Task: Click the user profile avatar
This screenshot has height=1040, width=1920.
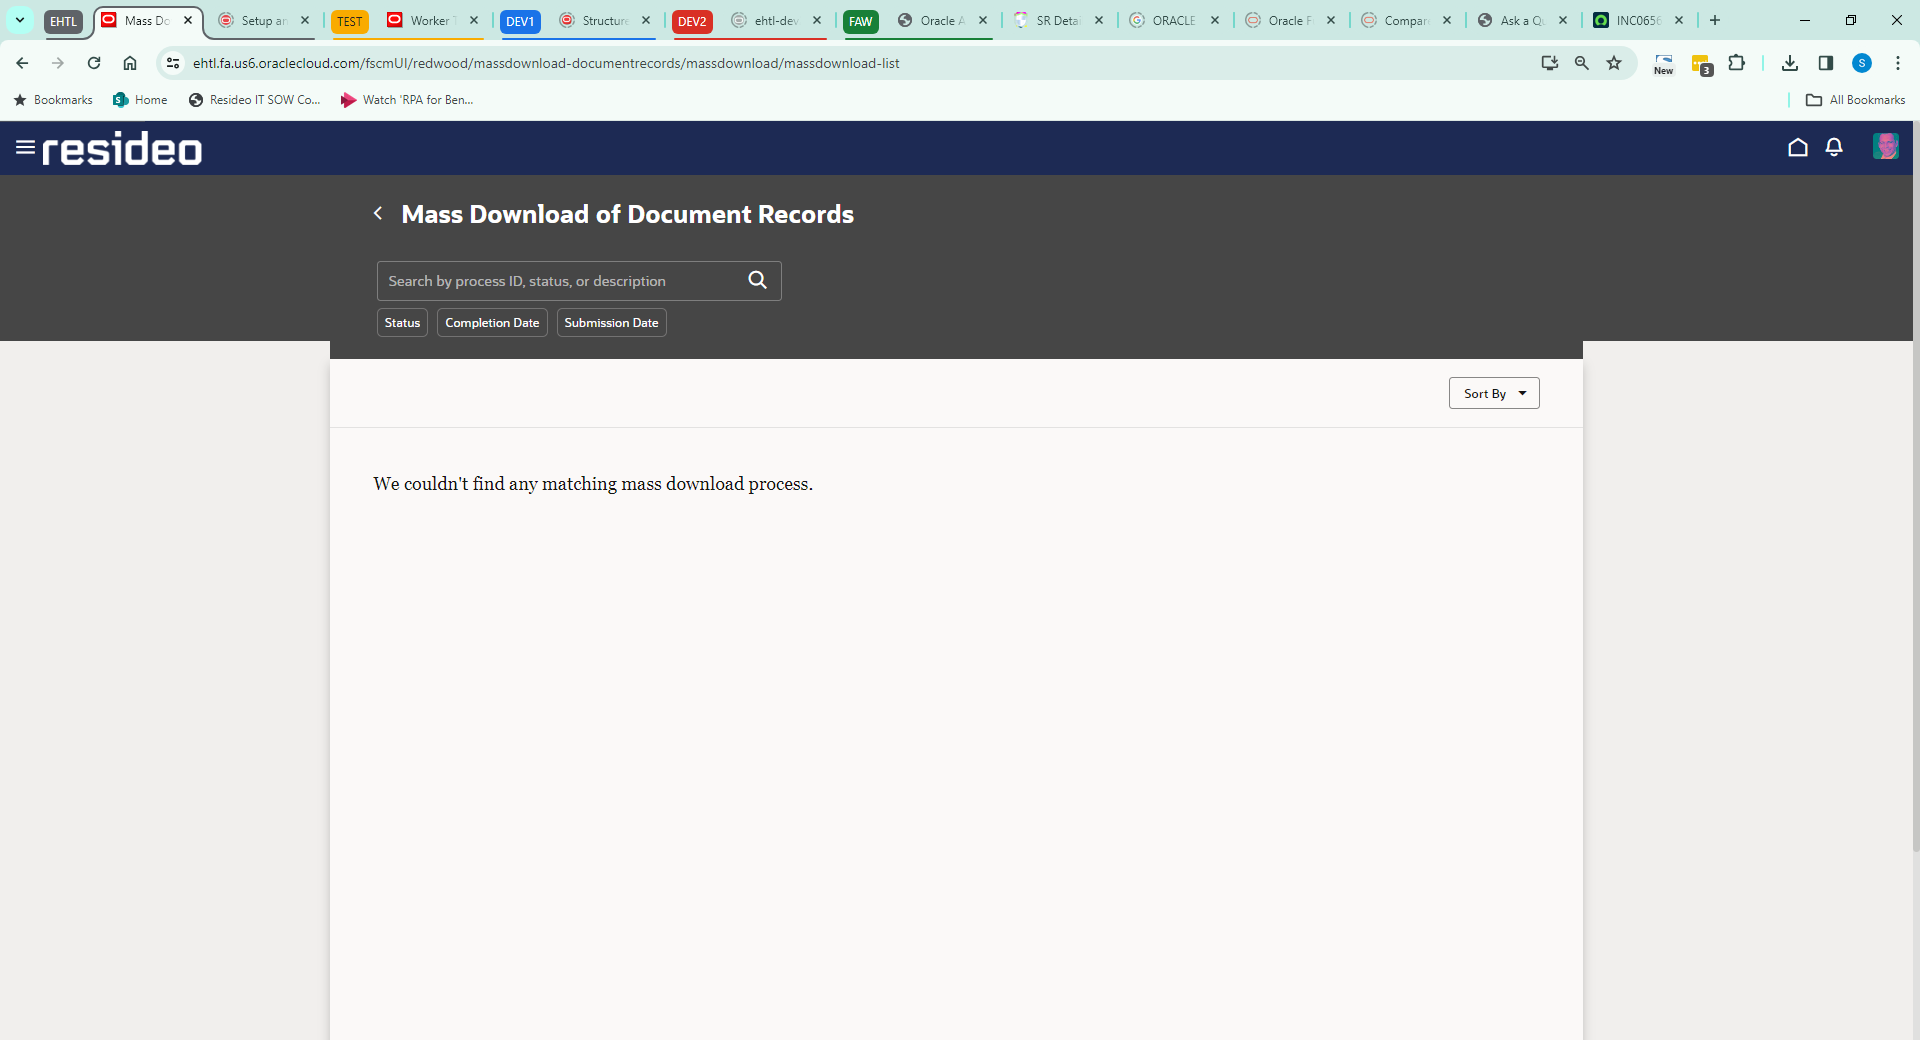Action: (x=1886, y=146)
